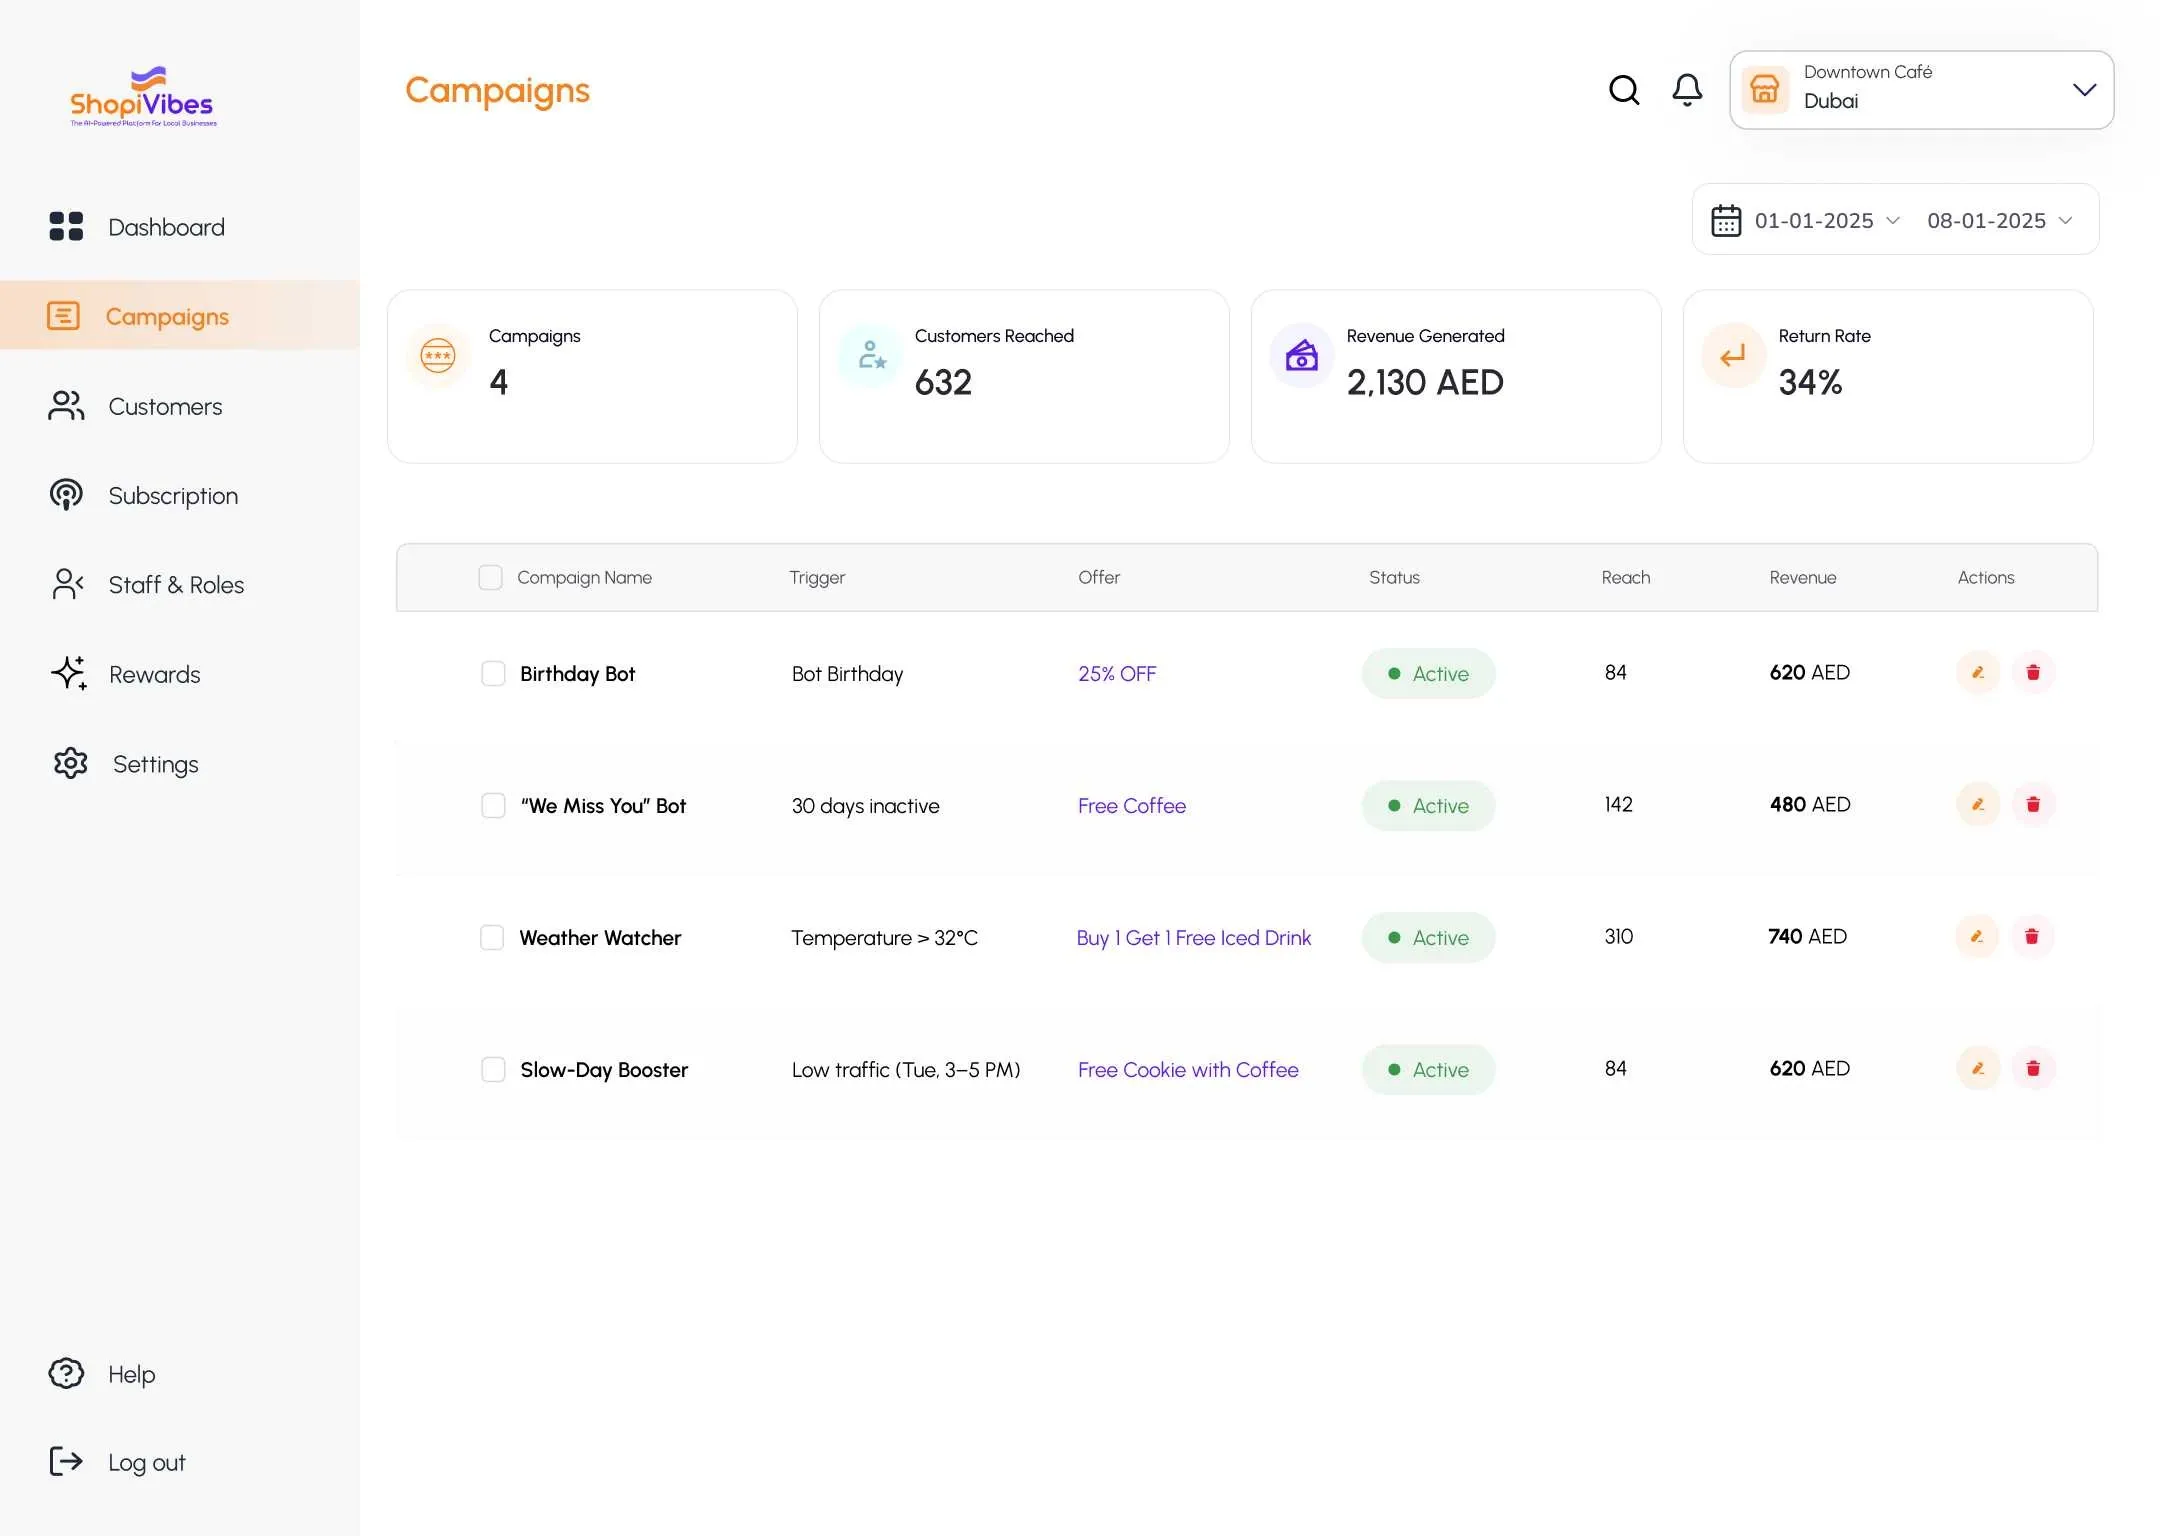Image resolution: width=2160 pixels, height=1536 pixels.
Task: Check the Slow-Day Booster row checkbox
Action: coord(493,1069)
